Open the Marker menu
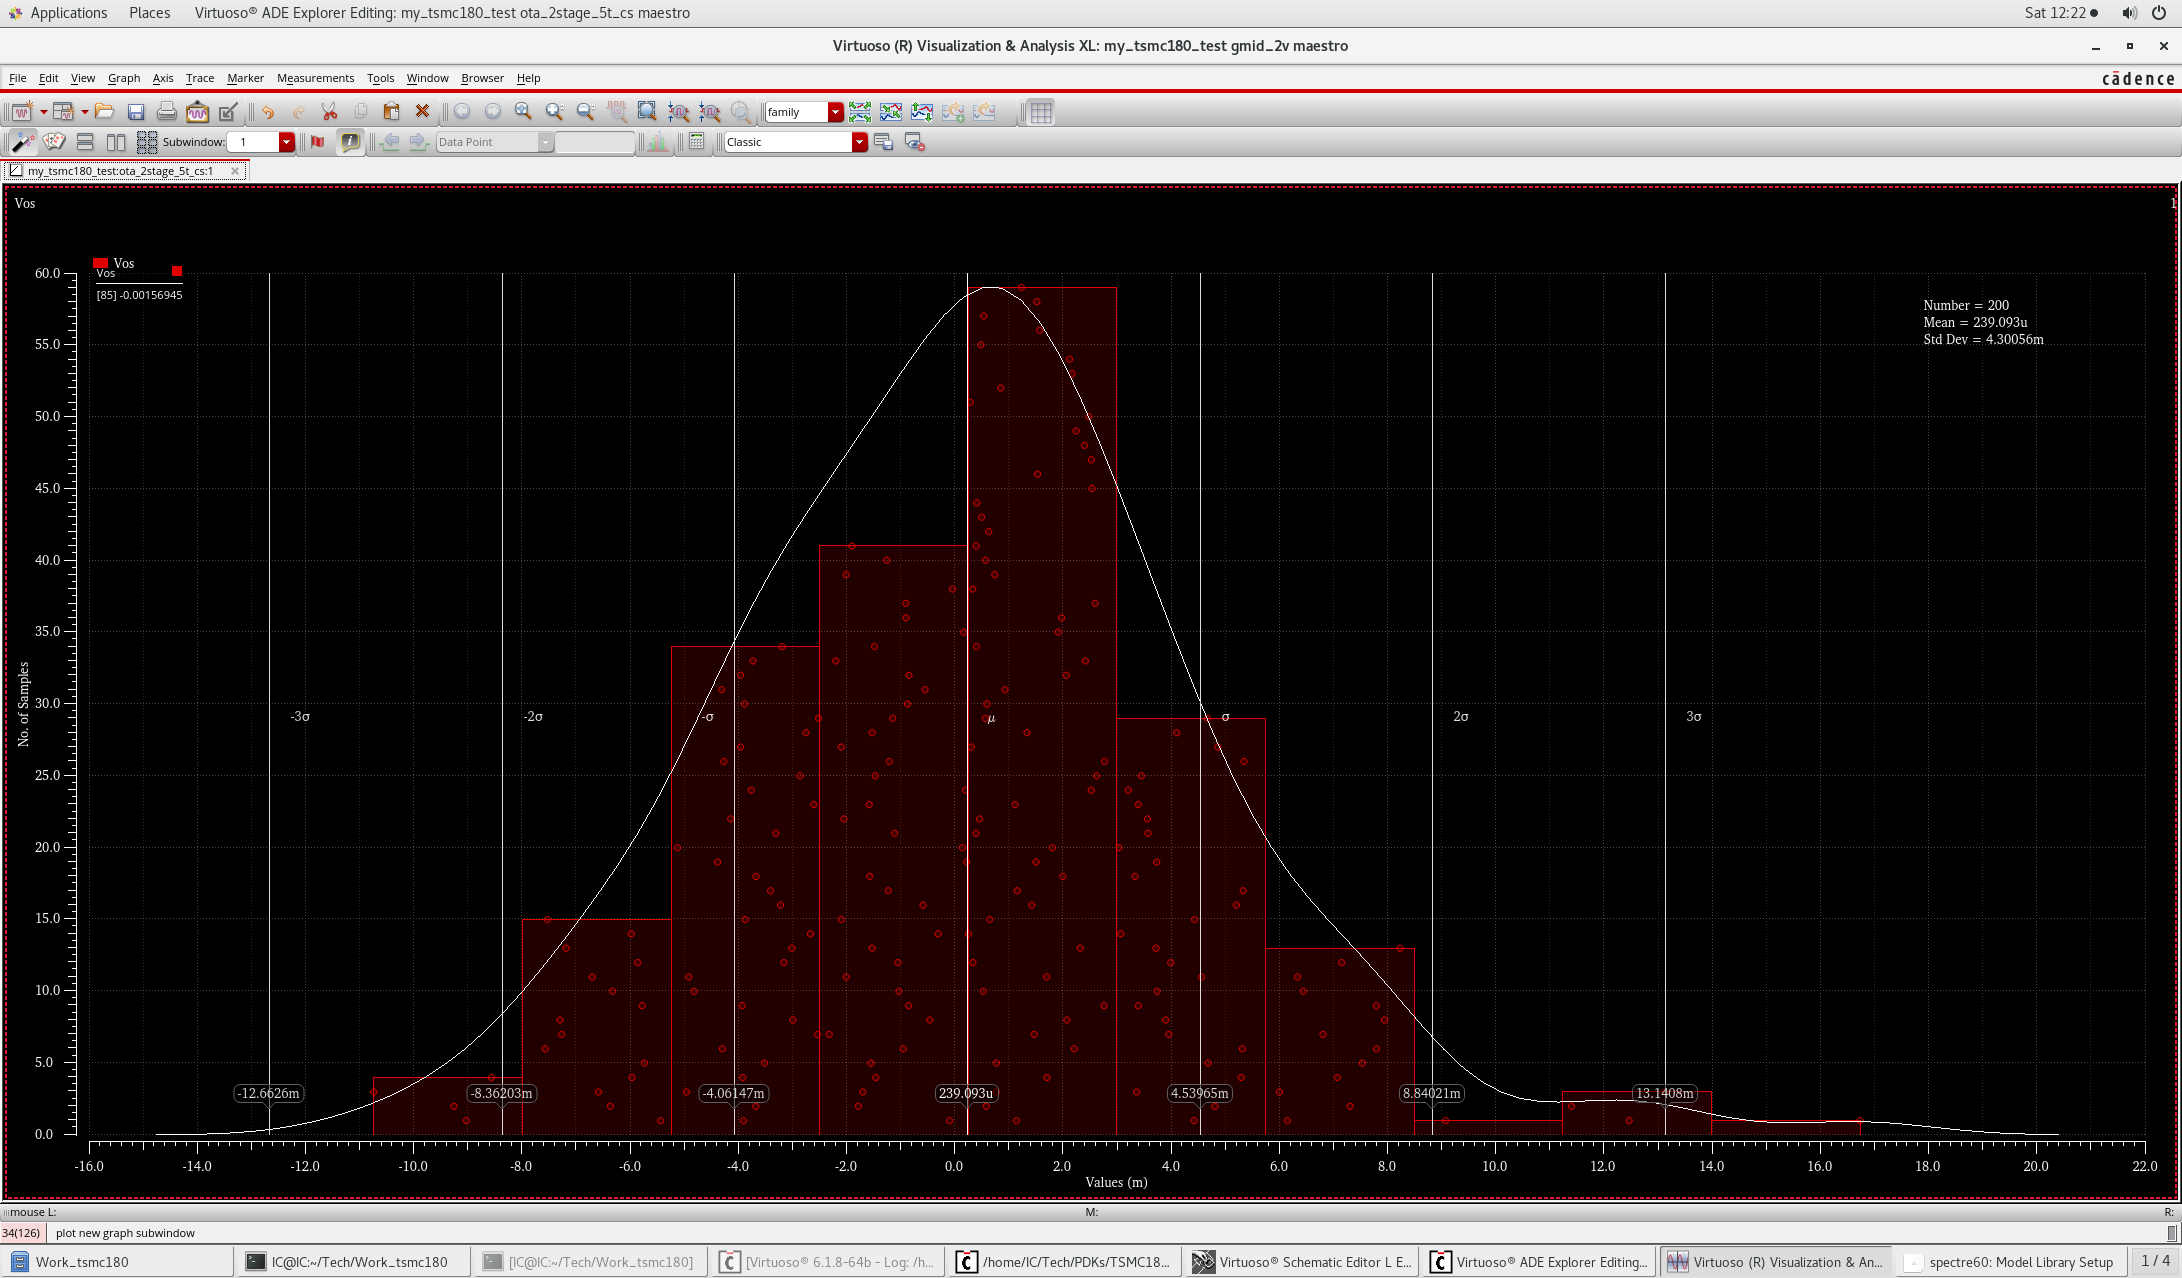The width and height of the screenshot is (2182, 1278). click(x=245, y=78)
